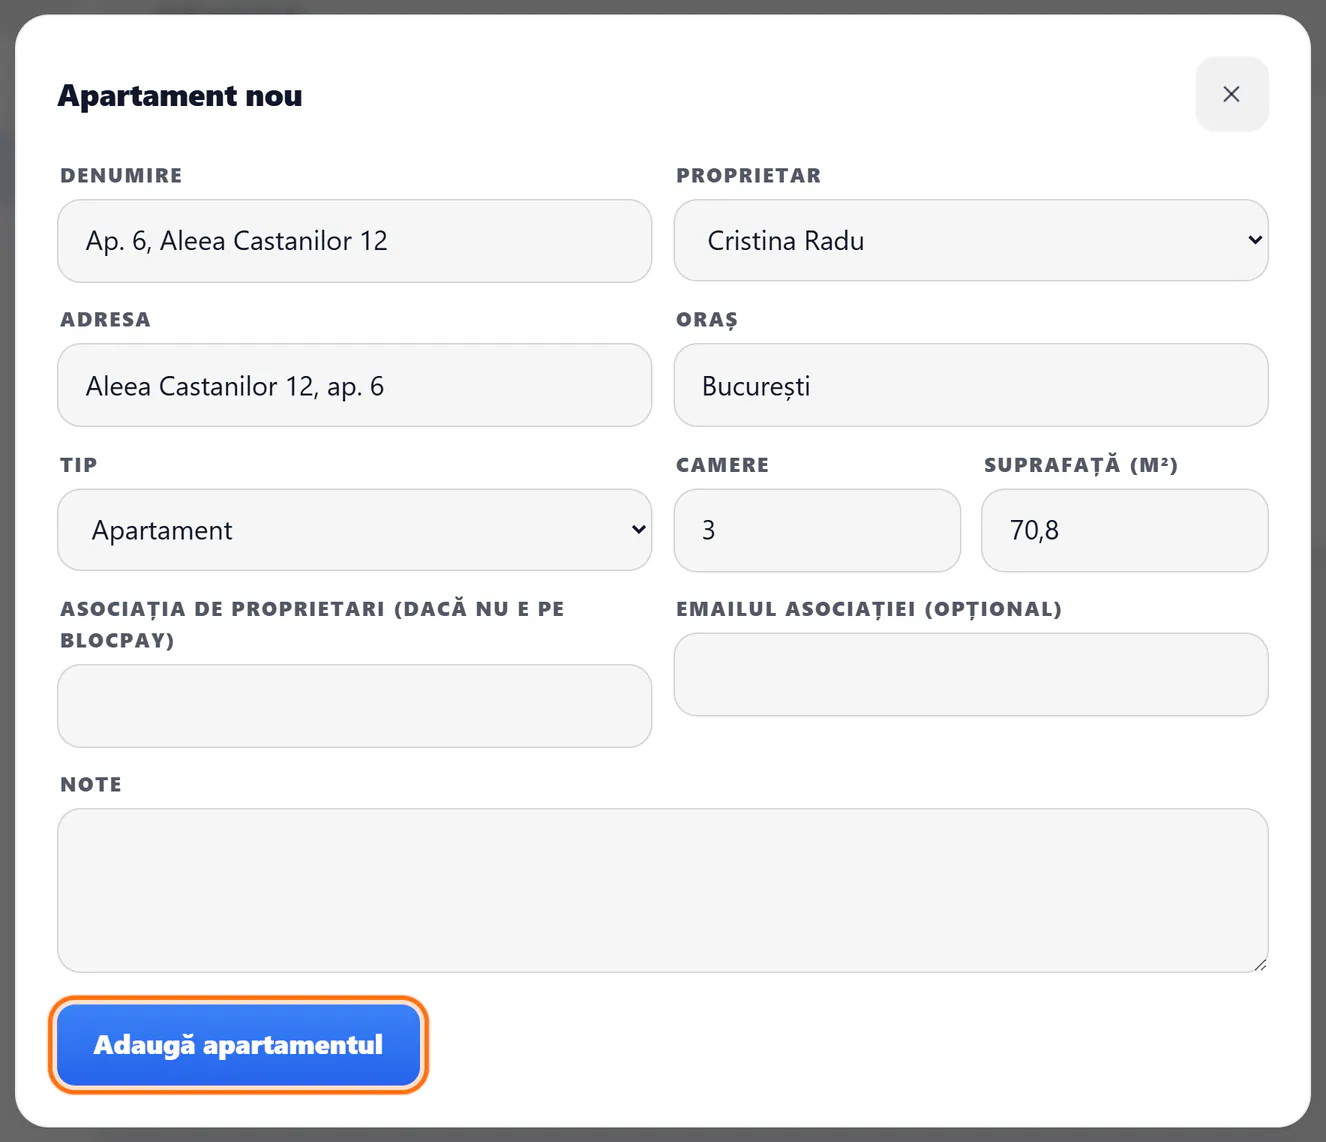Click into the Camere field
The image size is (1326, 1142).
click(817, 530)
